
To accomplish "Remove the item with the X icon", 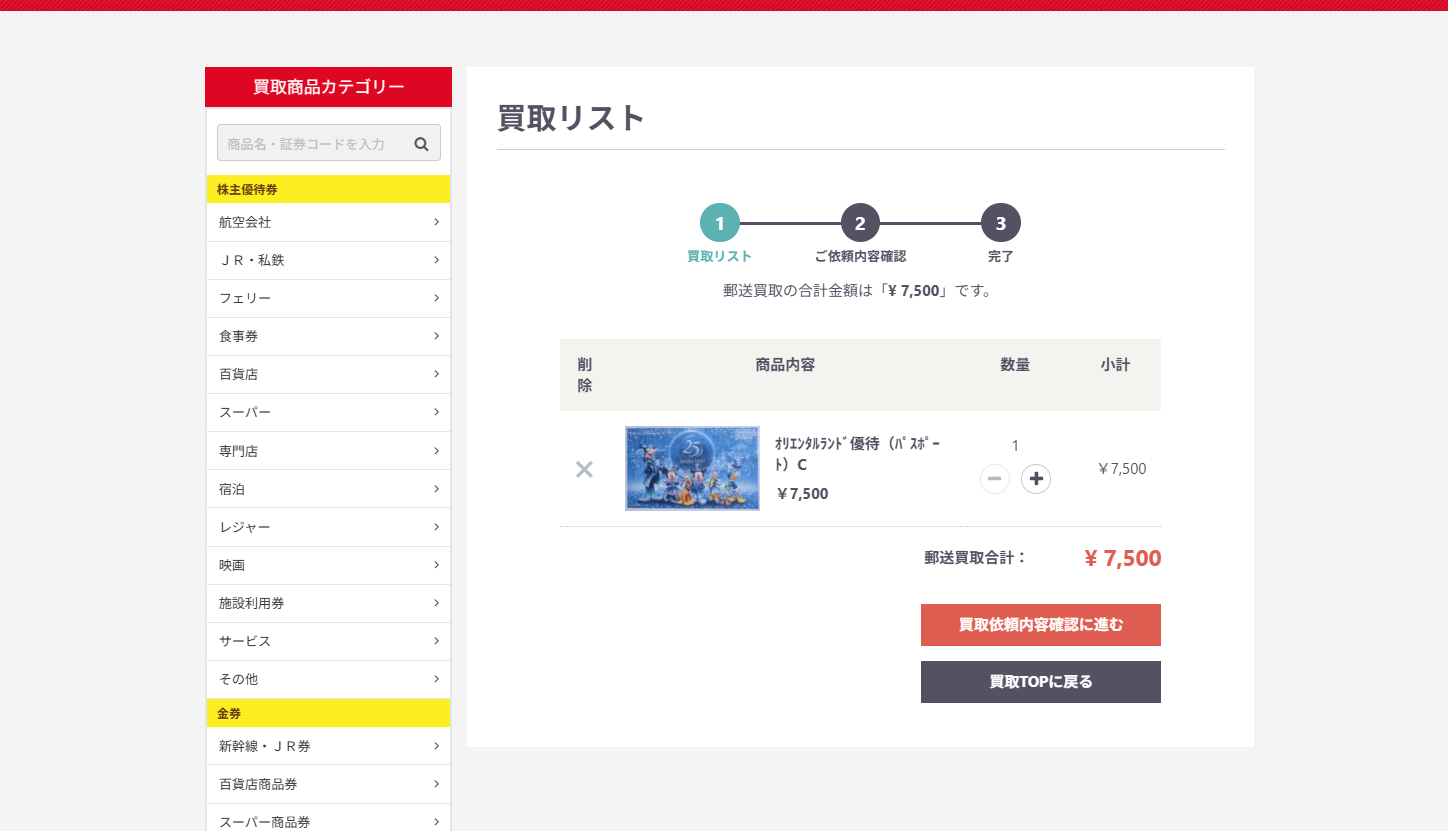I will tap(584, 469).
